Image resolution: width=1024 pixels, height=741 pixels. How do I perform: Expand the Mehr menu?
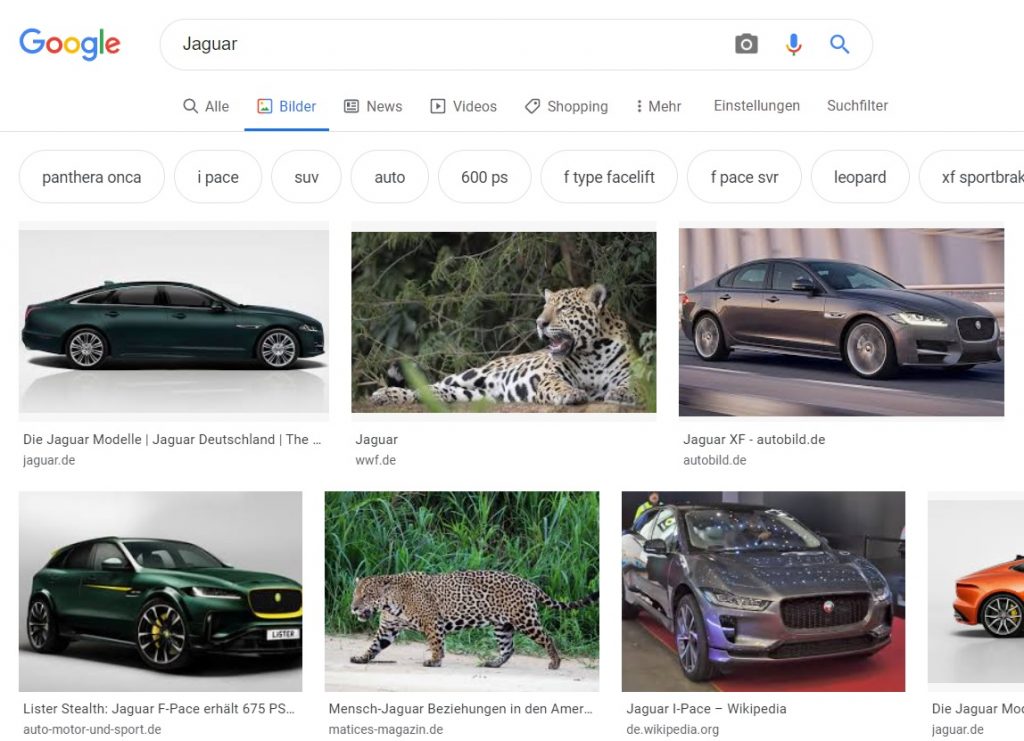[658, 106]
